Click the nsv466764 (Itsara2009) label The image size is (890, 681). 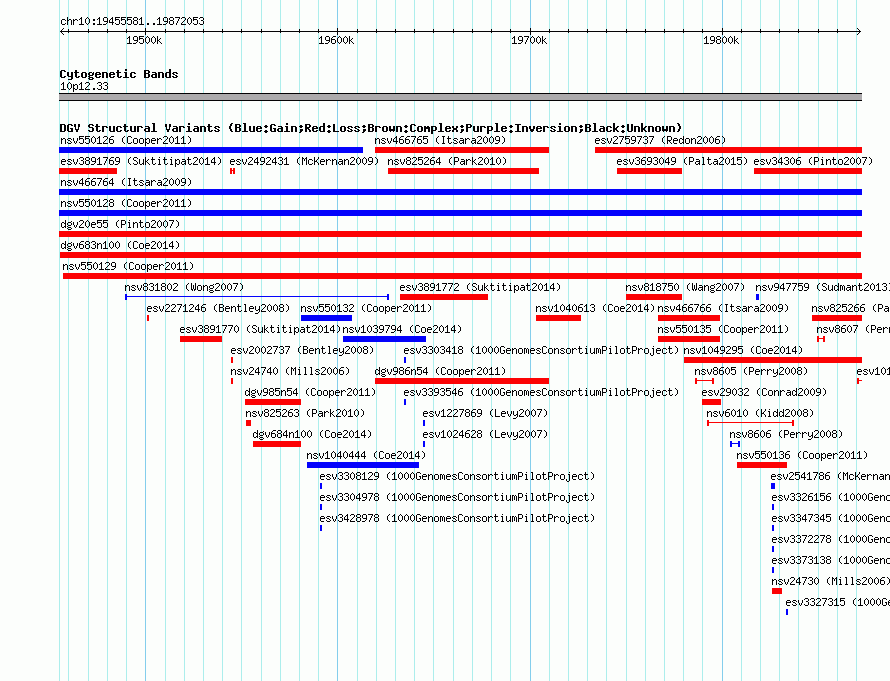[126, 182]
